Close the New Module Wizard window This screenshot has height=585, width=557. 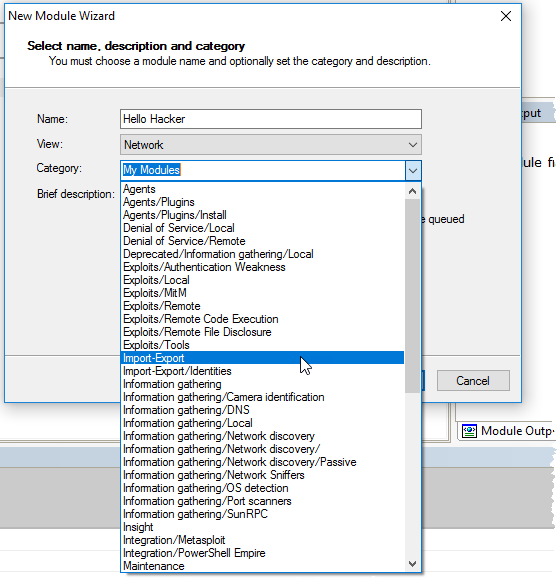tap(506, 16)
